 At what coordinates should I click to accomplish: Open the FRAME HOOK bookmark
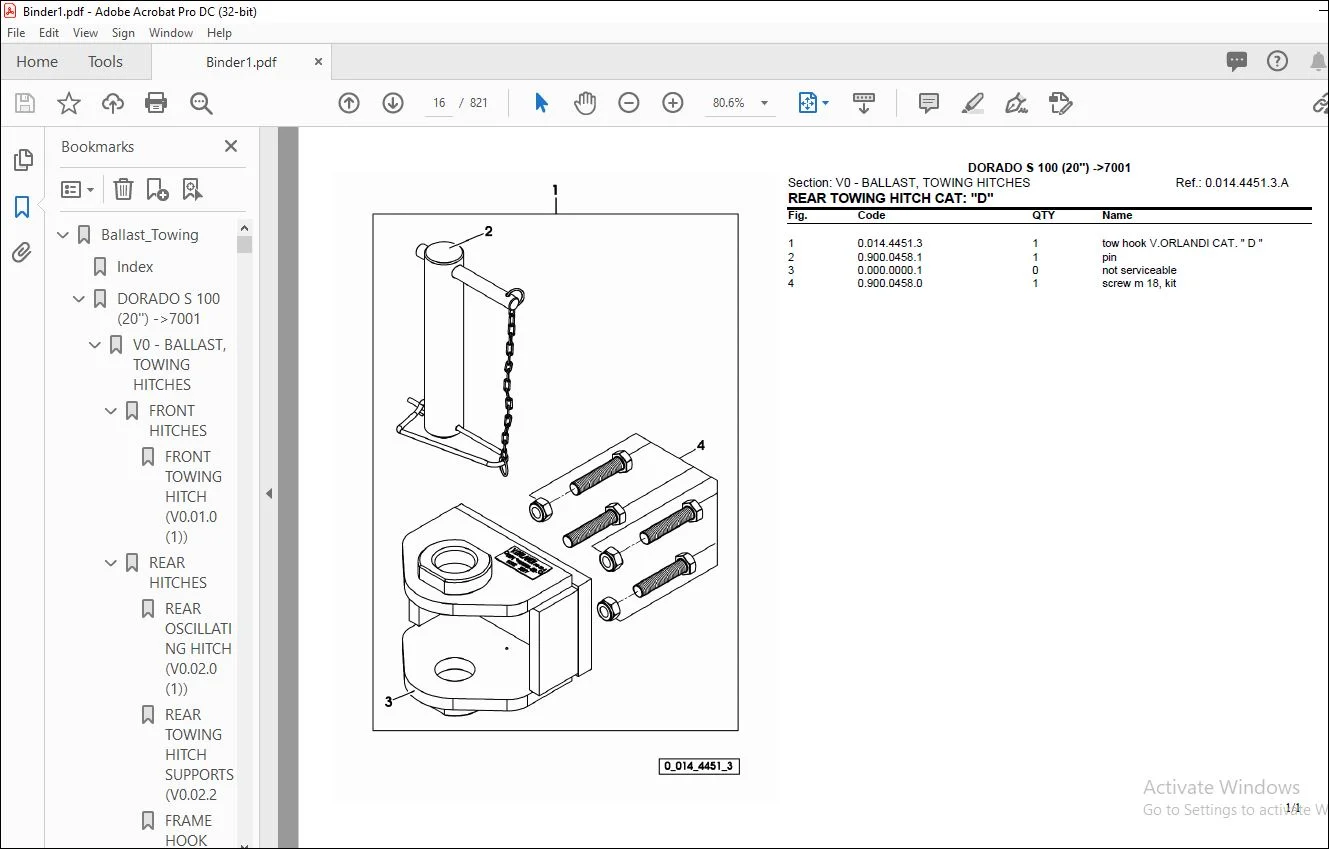tap(188, 830)
